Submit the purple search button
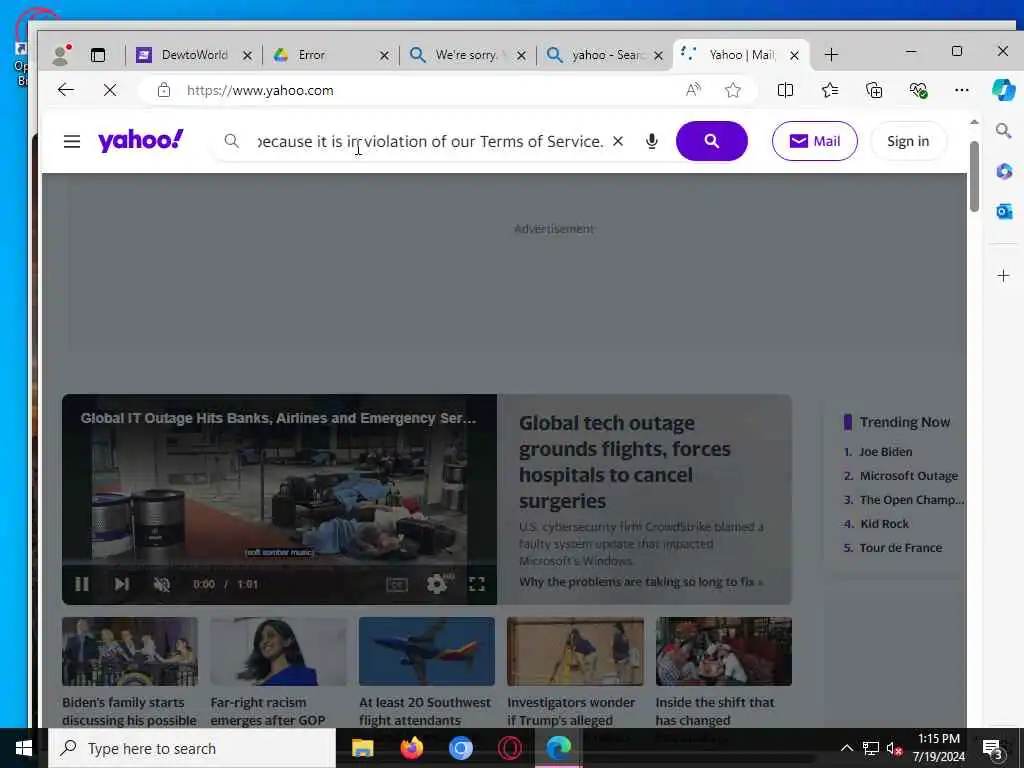This screenshot has height=768, width=1024. [x=711, y=141]
